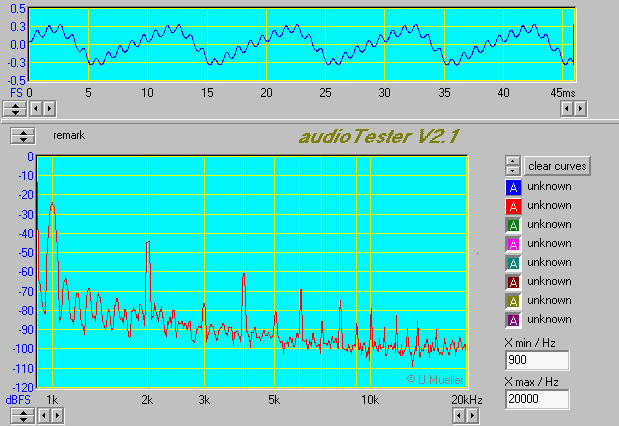This screenshot has width=619, height=426.
Task: Click the left arrow under the 45ms waveform end
Action: pos(567,109)
